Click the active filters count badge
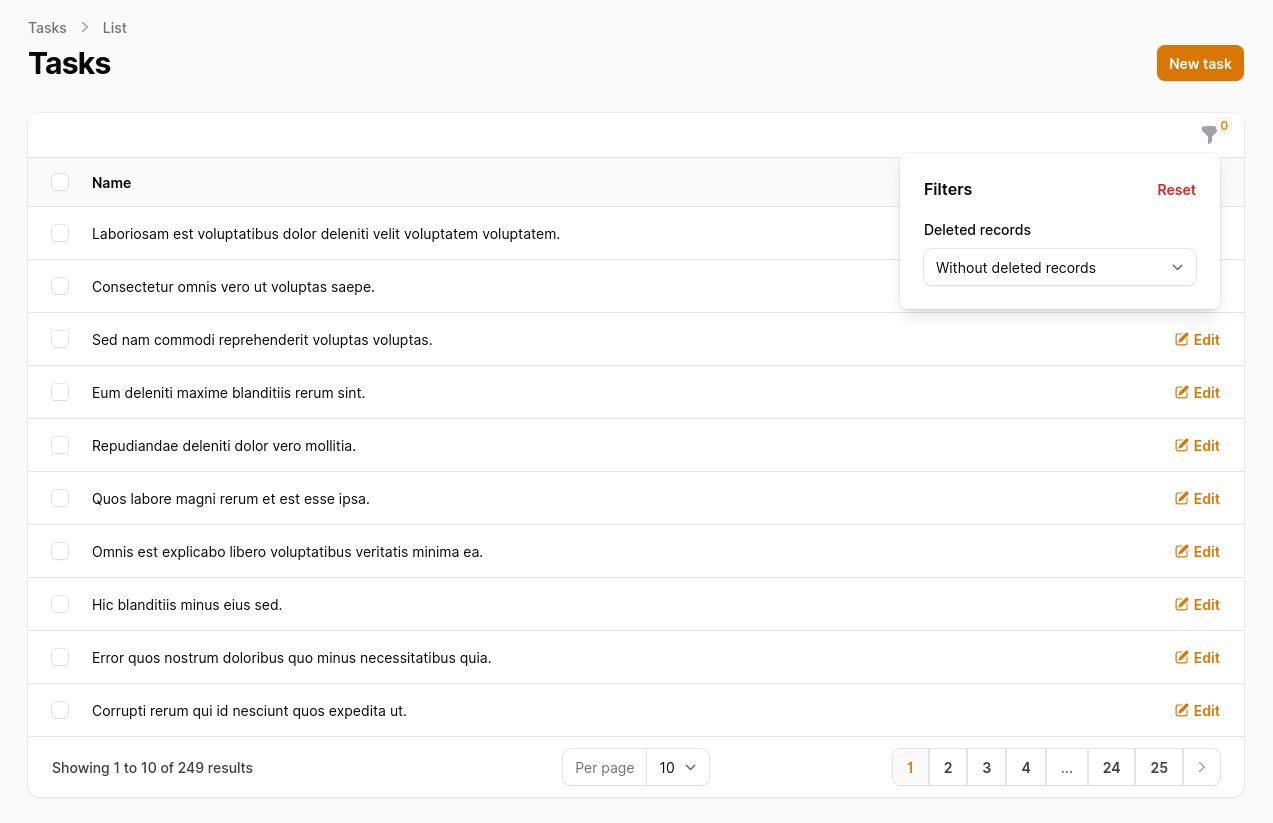Screen dimensions: 1273x823 click(1224, 126)
